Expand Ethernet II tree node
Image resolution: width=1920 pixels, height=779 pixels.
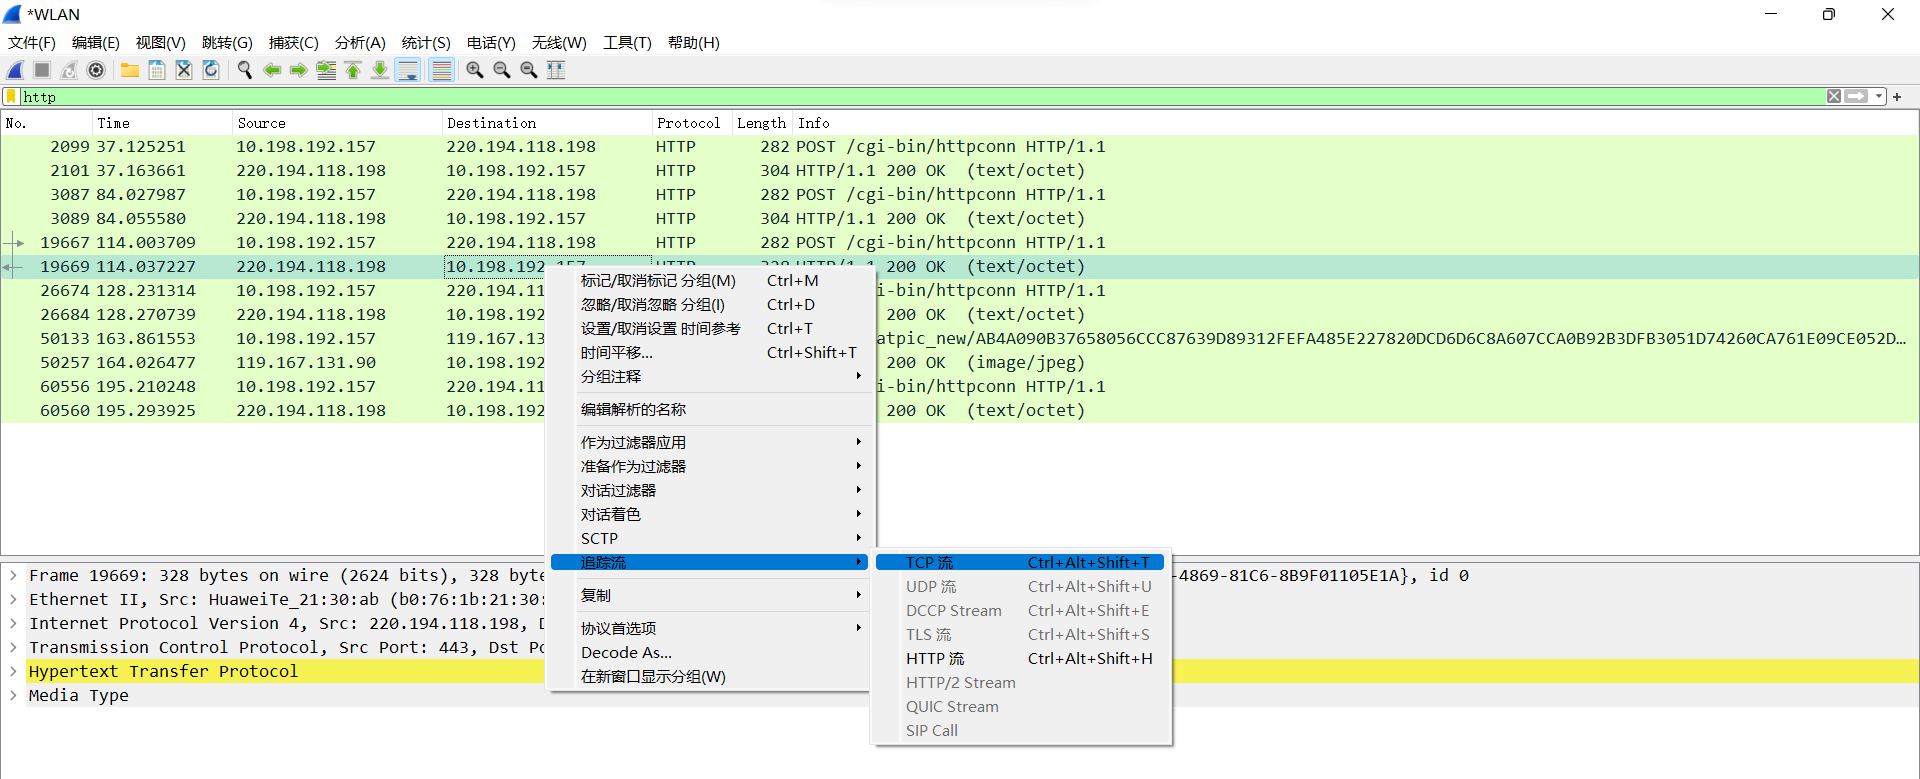[x=13, y=600]
